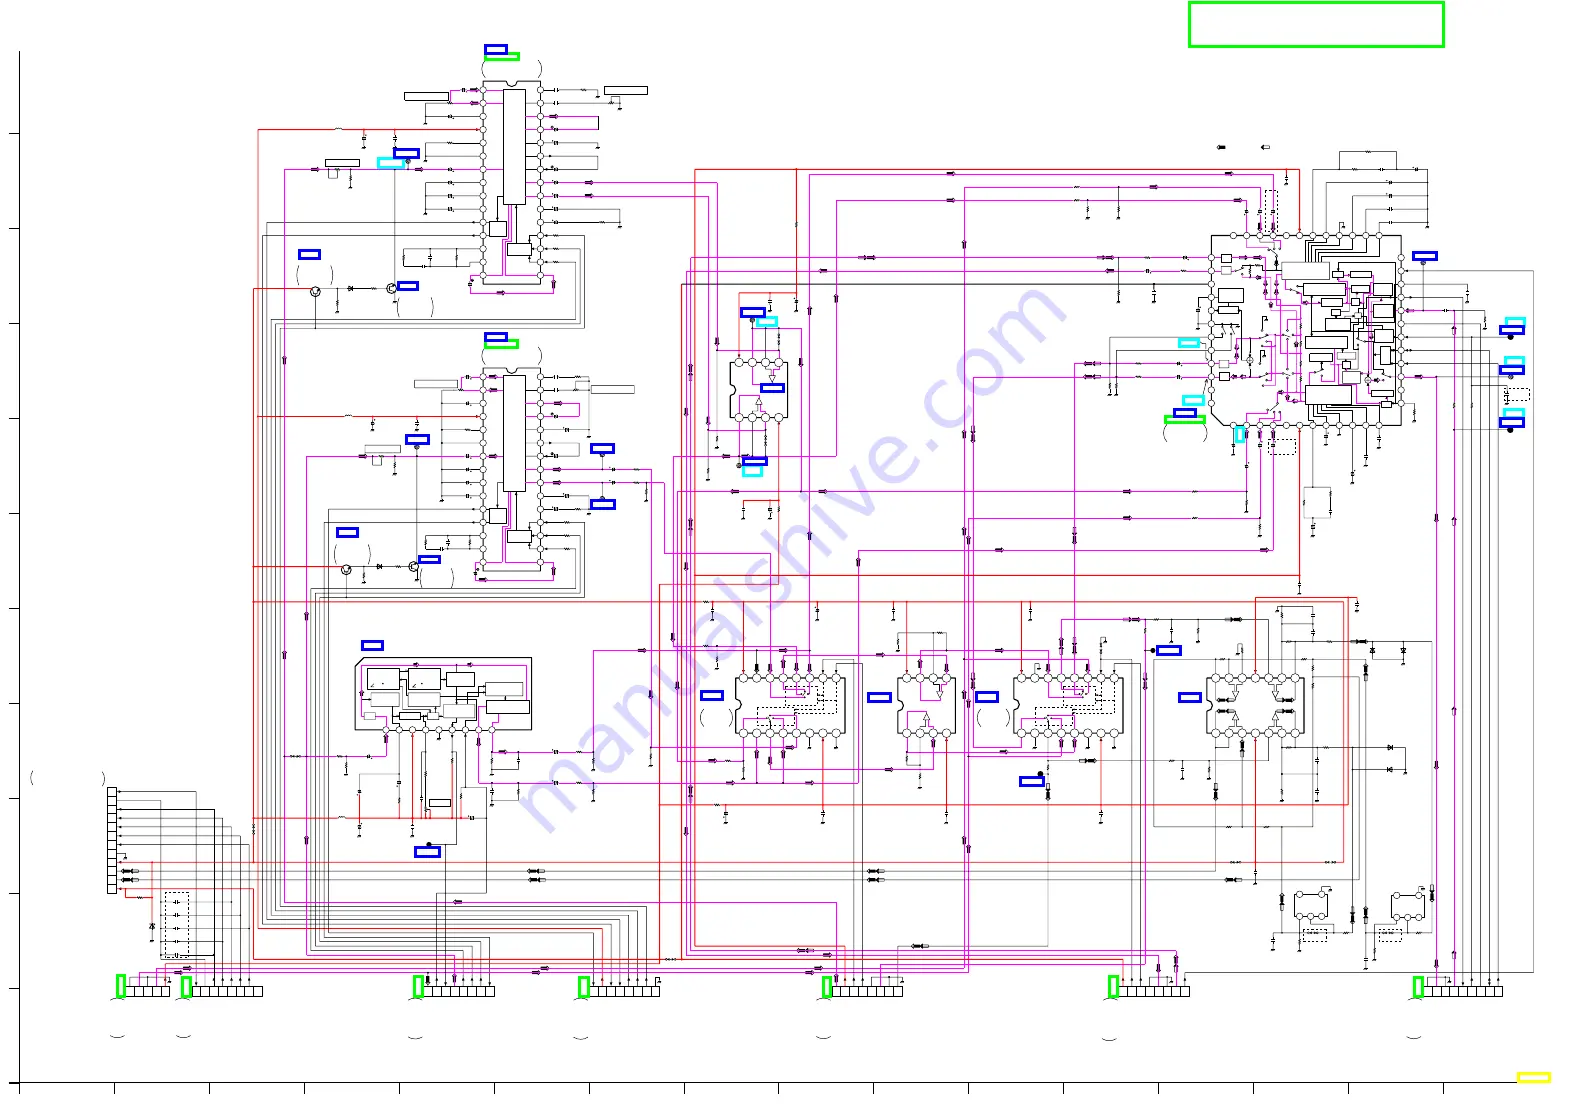Click the green connector box at the far-right bottom connector
Viewport: 1574px width, 1106px height.
click(x=1417, y=987)
